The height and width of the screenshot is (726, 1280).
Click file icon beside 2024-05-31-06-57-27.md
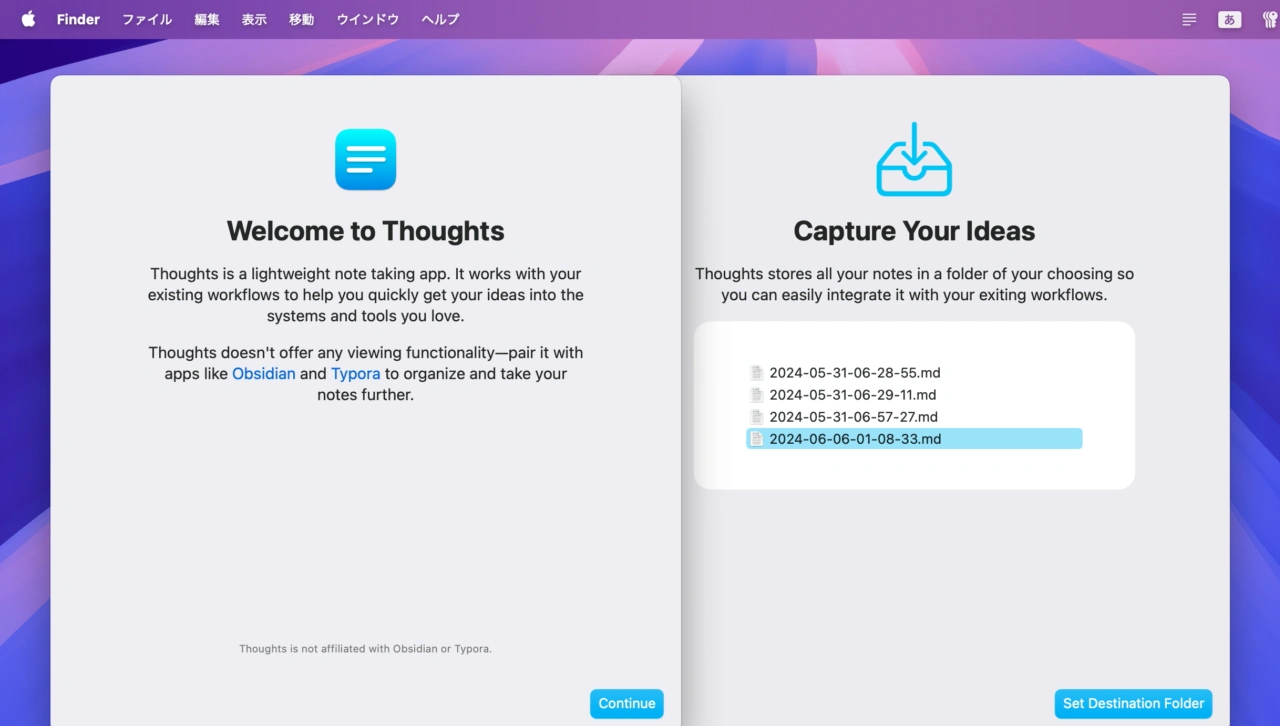pyautogui.click(x=757, y=417)
